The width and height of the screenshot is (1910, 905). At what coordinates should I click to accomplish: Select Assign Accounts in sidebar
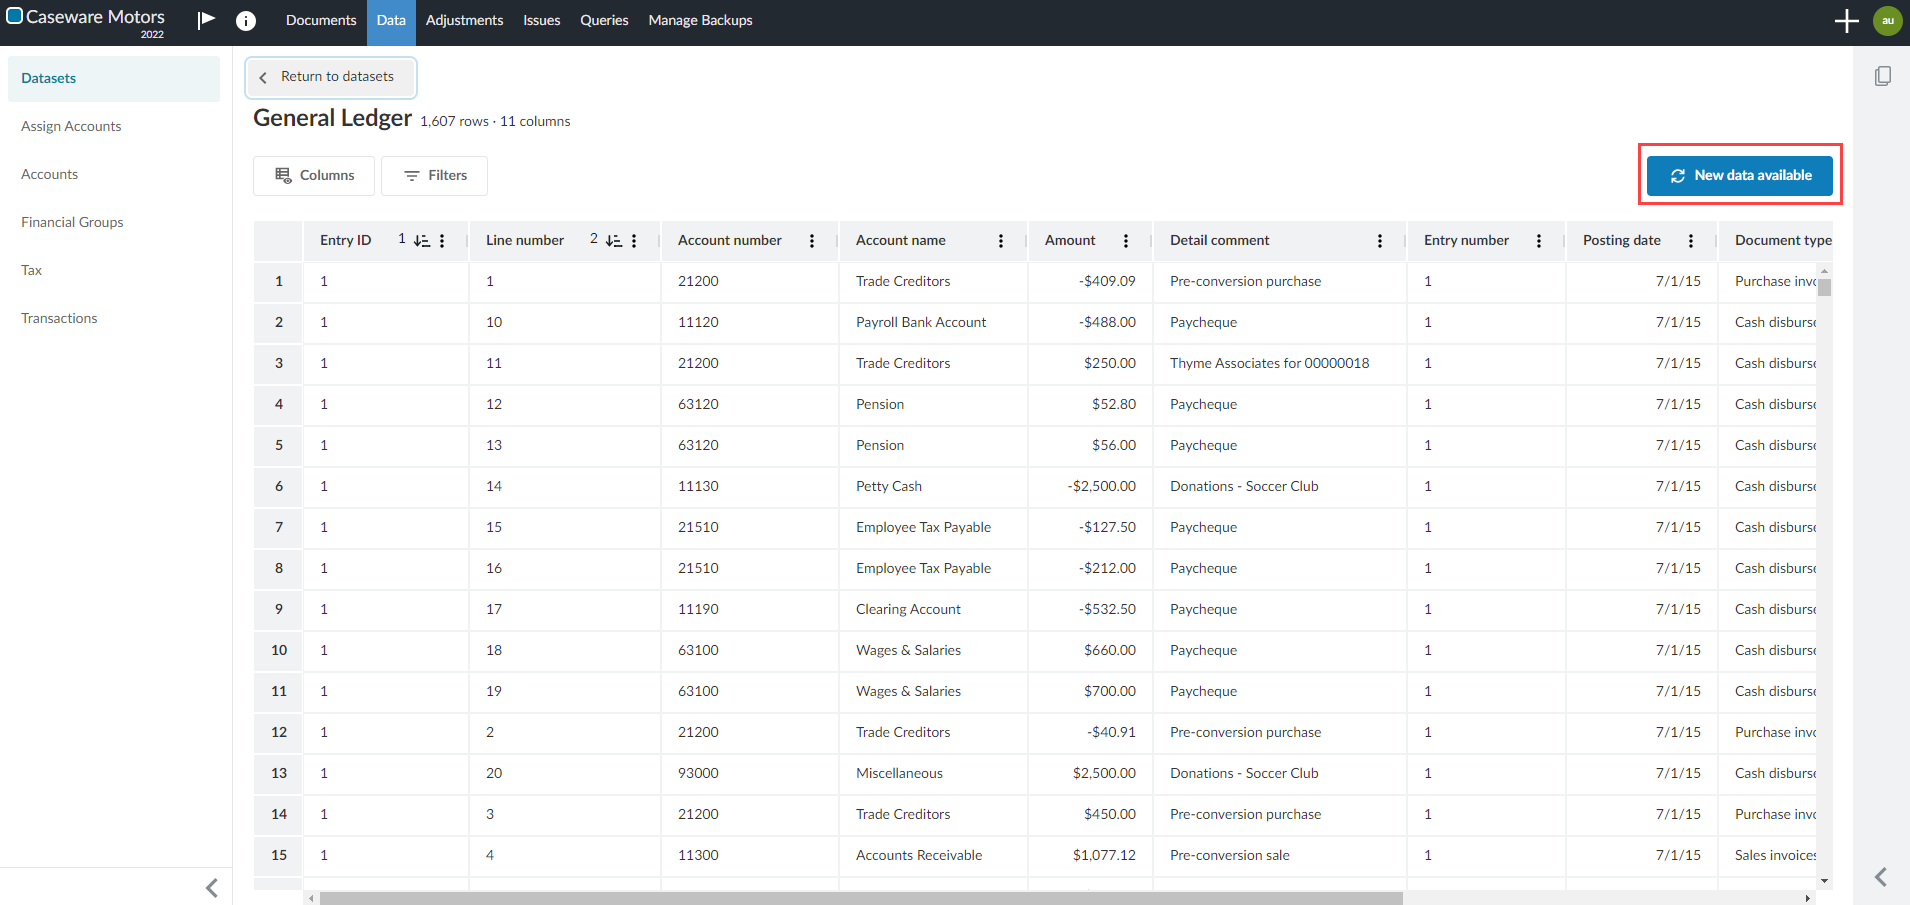pos(71,126)
